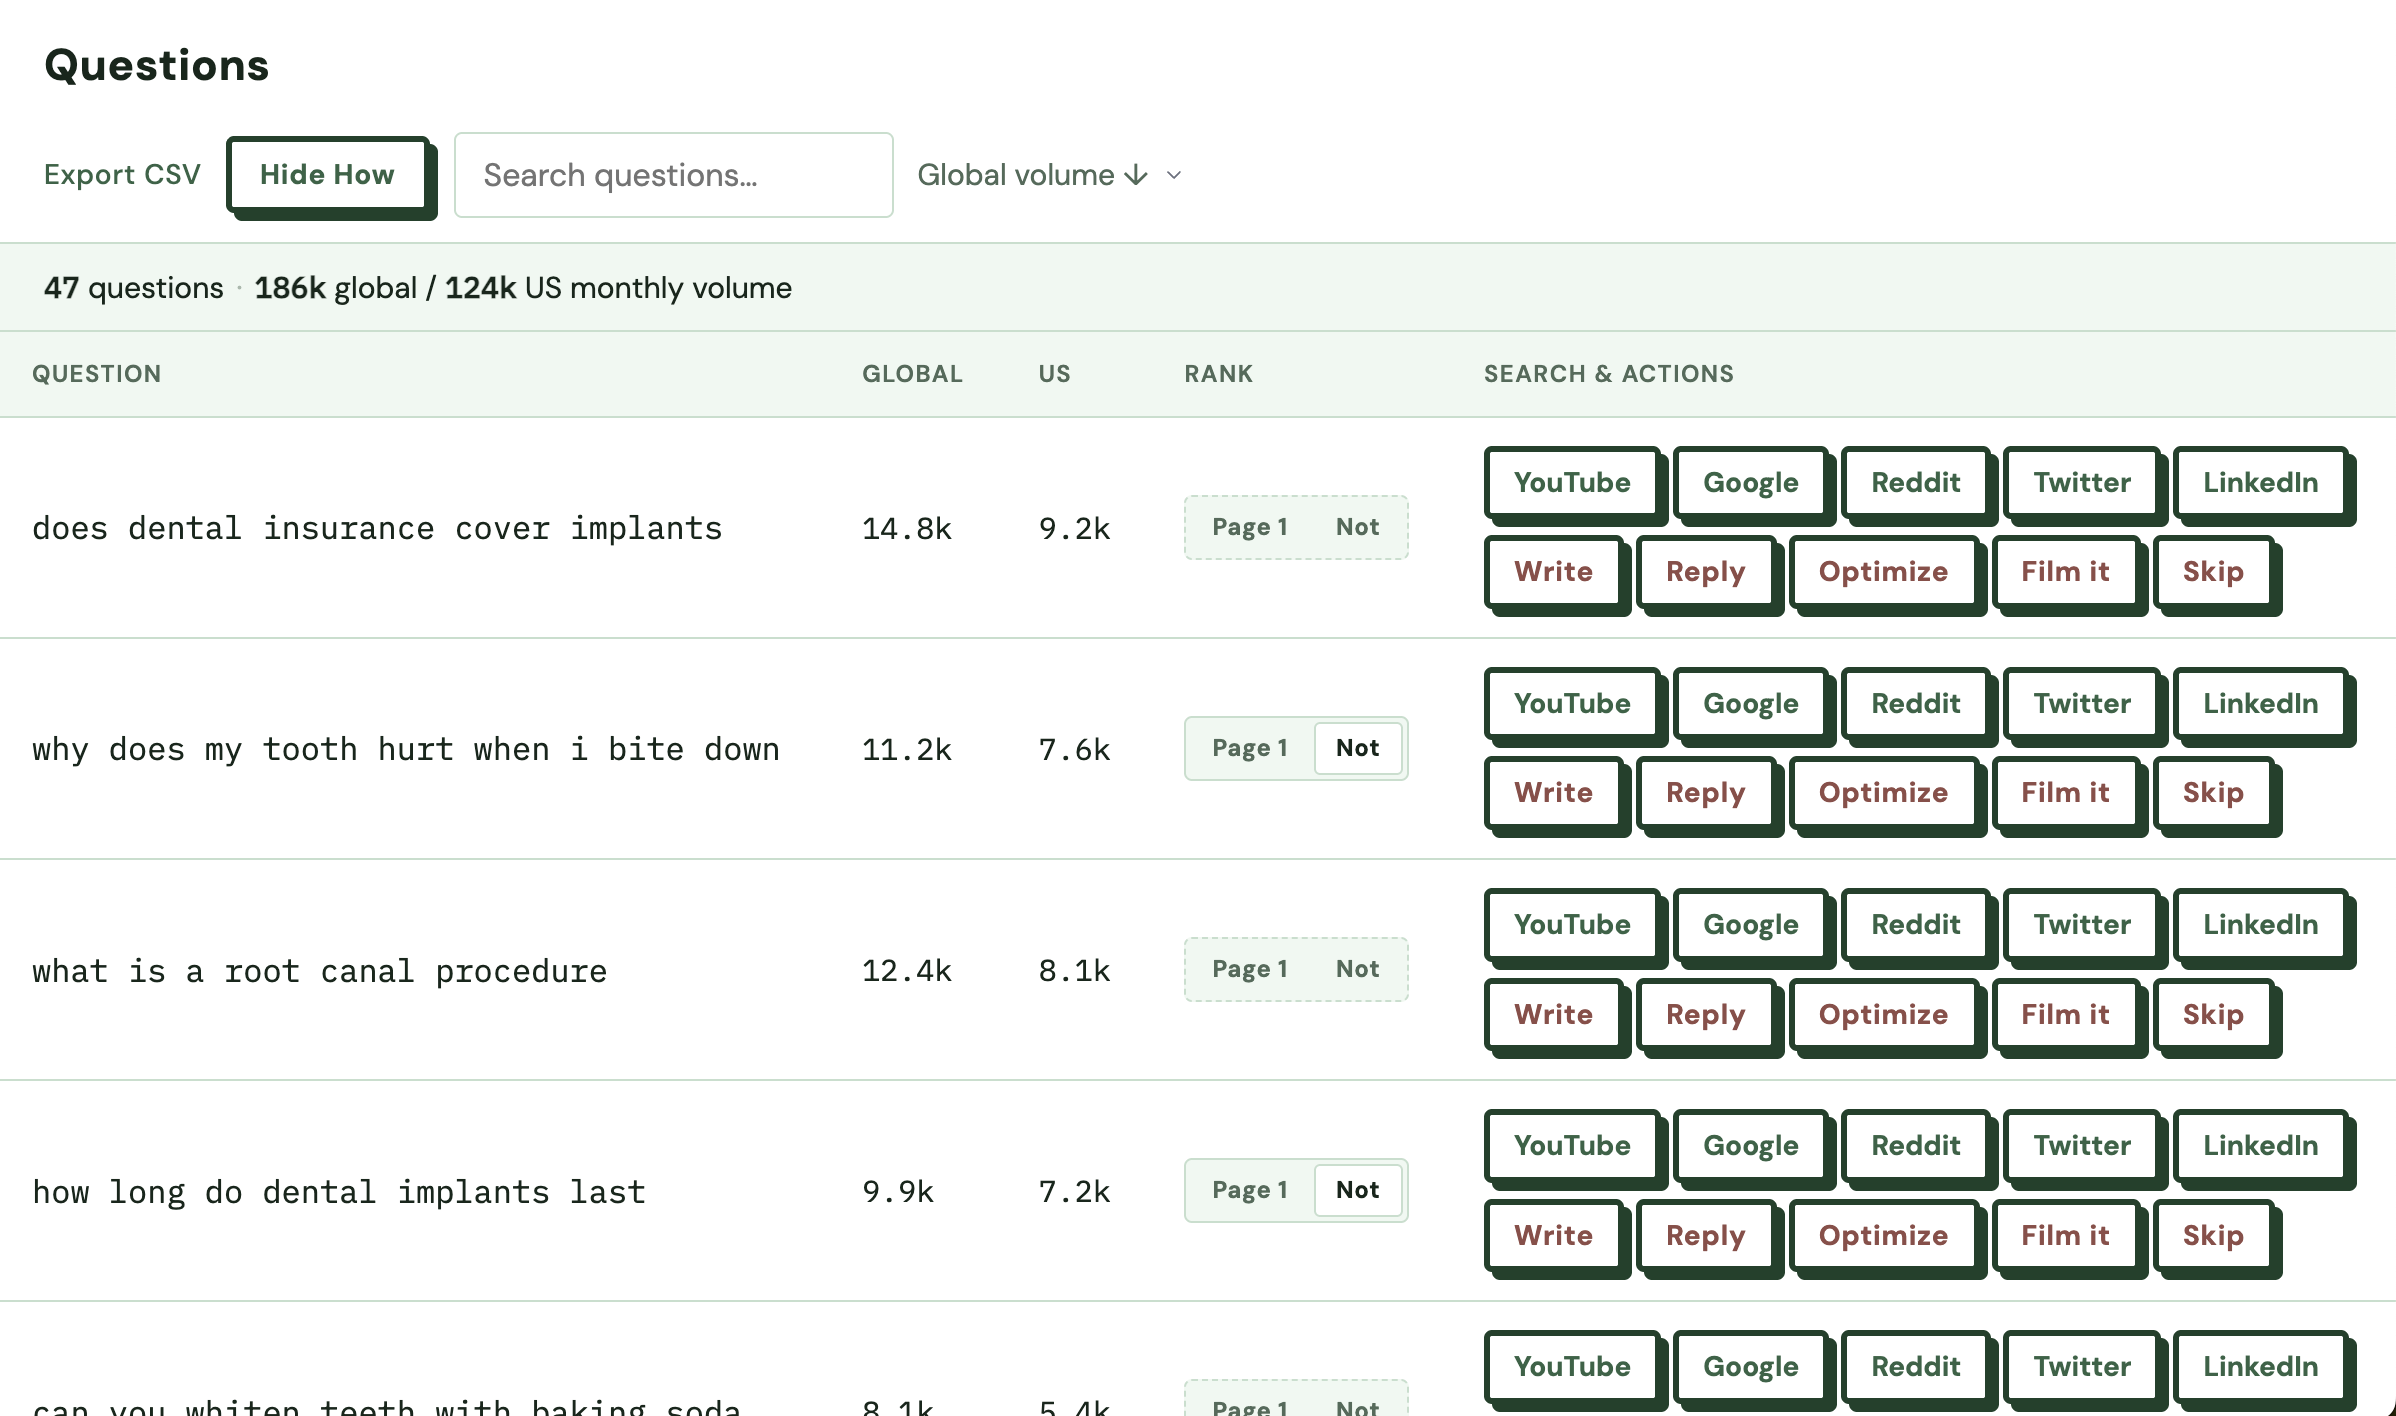
Task: Click Optimize for 'does dental insurance cover implants'
Action: (x=1883, y=571)
